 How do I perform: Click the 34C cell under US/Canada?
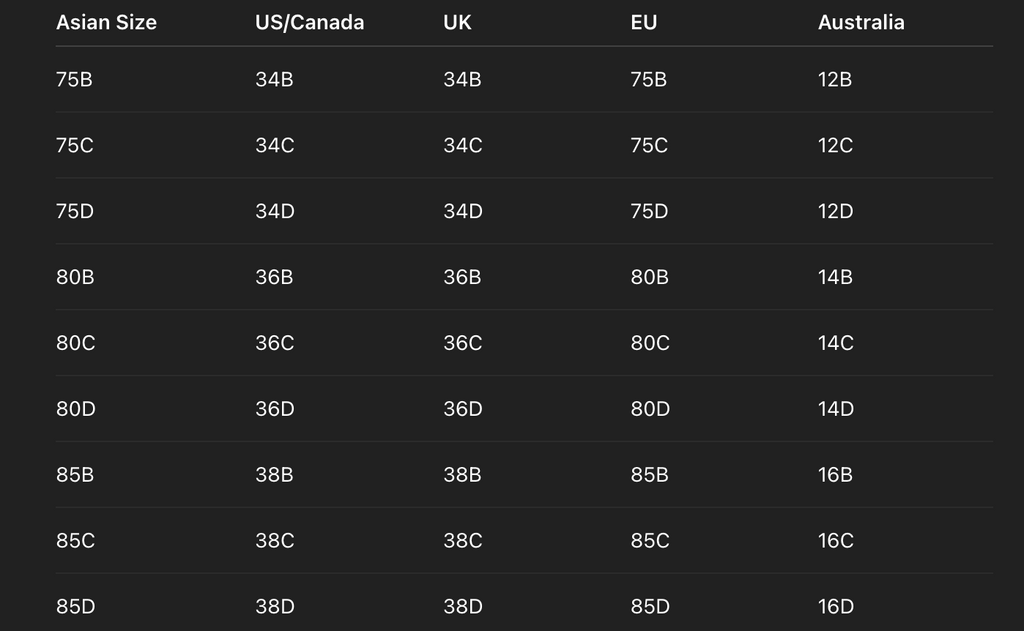(x=274, y=146)
